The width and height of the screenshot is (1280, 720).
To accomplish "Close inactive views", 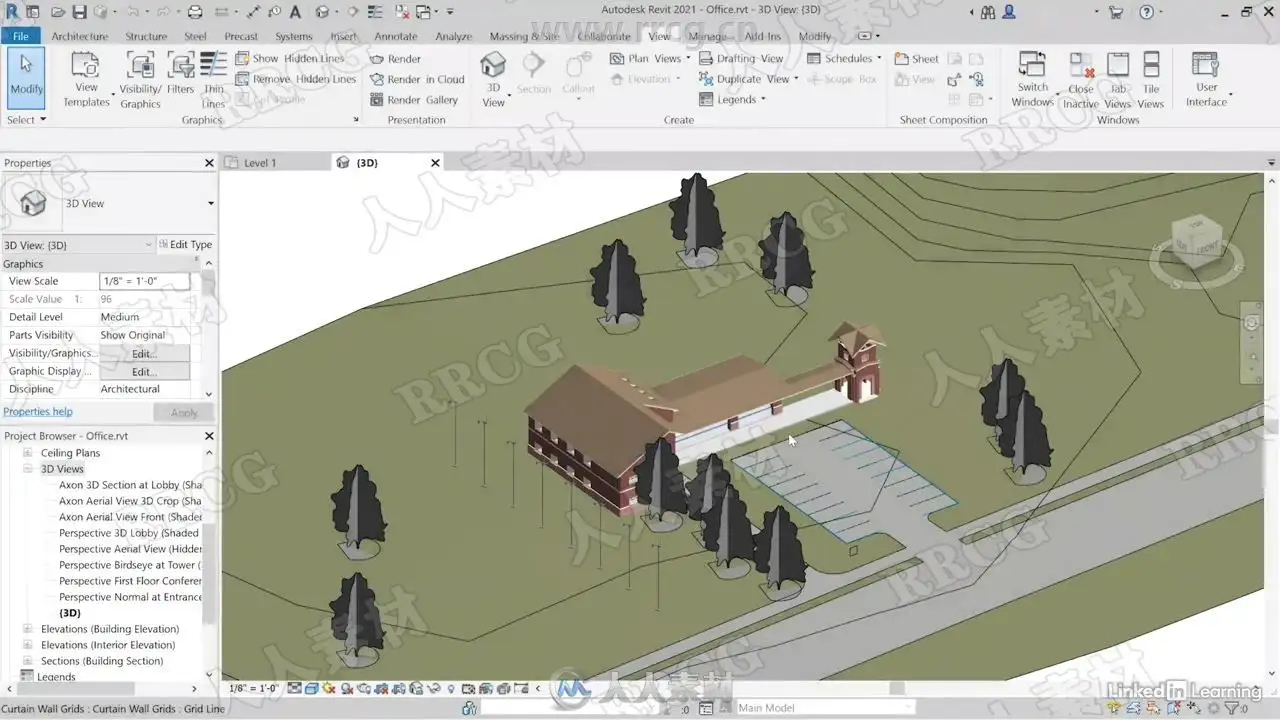I will click(x=1081, y=80).
